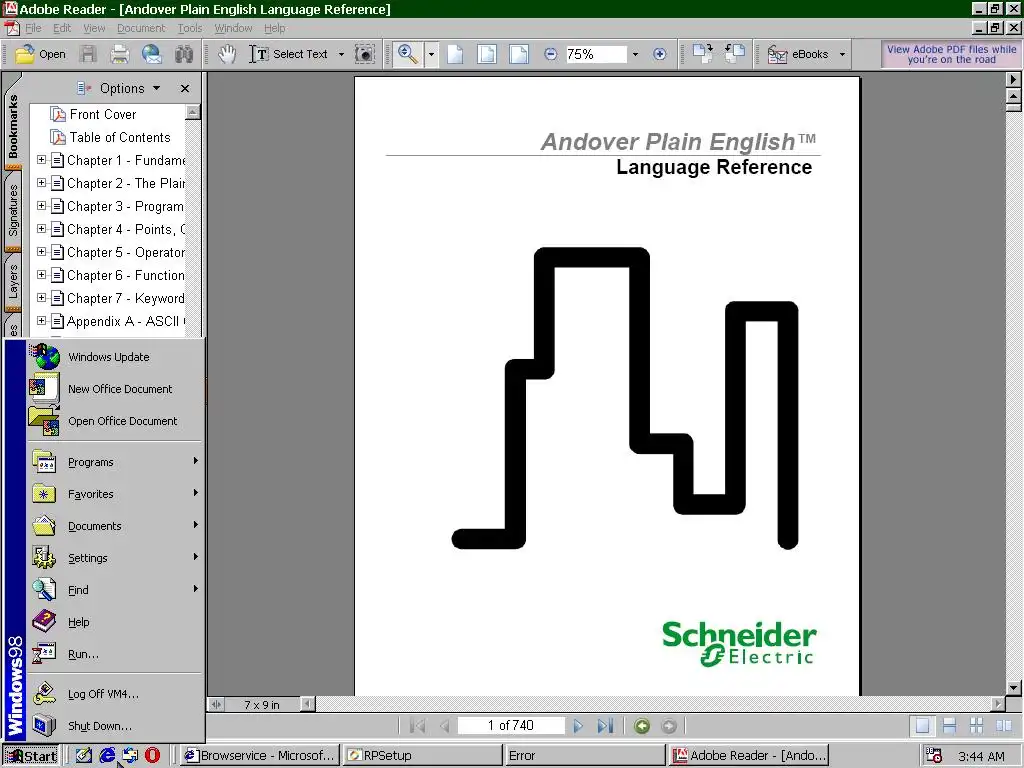Click the Save (floppy disk) icon

[88, 54]
